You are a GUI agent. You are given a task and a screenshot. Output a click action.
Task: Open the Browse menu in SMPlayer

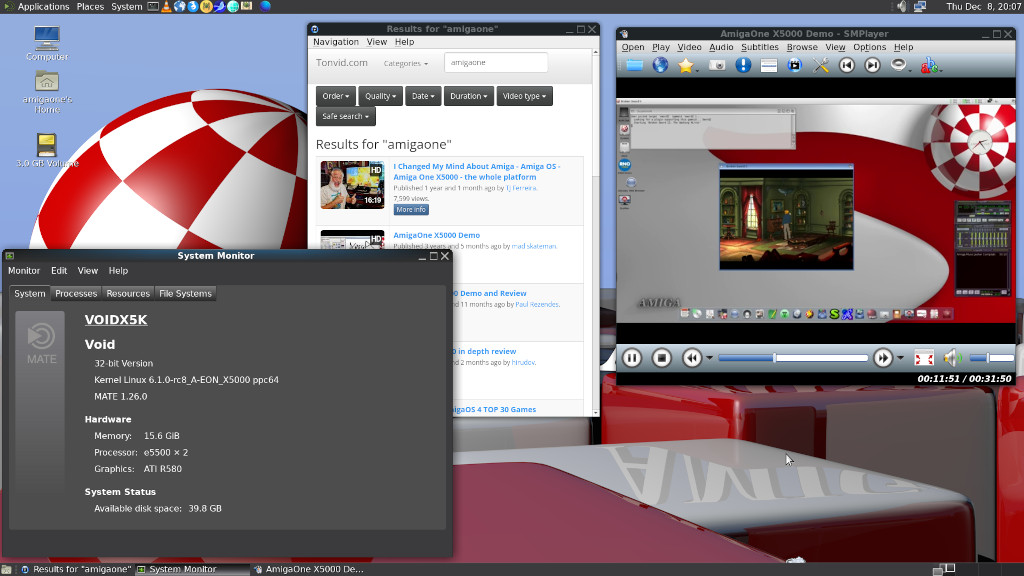click(x=802, y=47)
